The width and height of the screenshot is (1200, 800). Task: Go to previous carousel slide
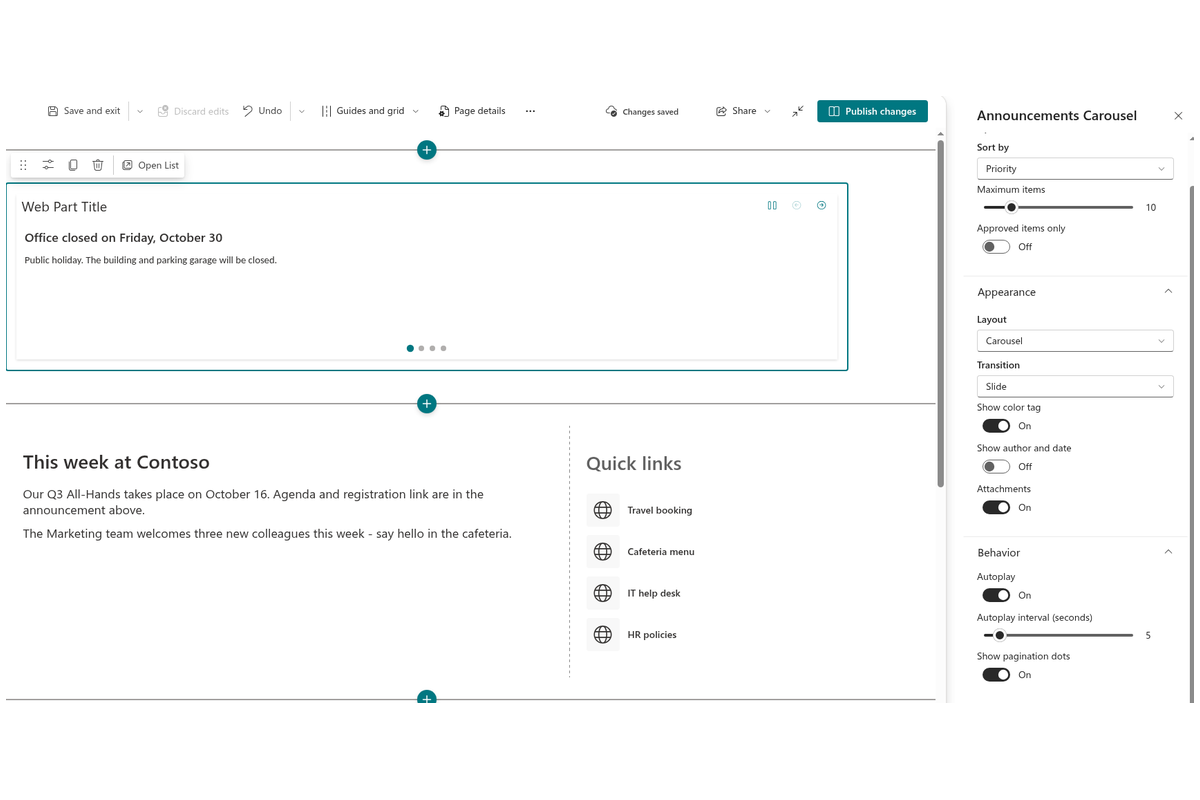coord(797,205)
